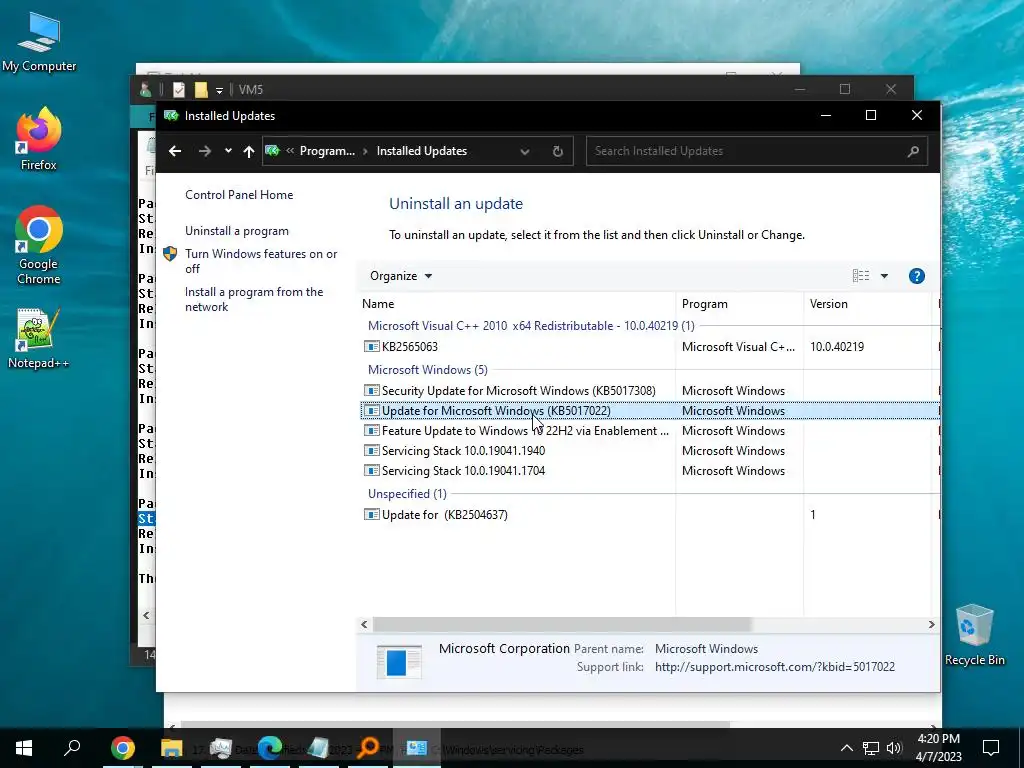This screenshot has height=768, width=1024.
Task: Open Google Chrome desktop shortcut
Action: (x=39, y=246)
